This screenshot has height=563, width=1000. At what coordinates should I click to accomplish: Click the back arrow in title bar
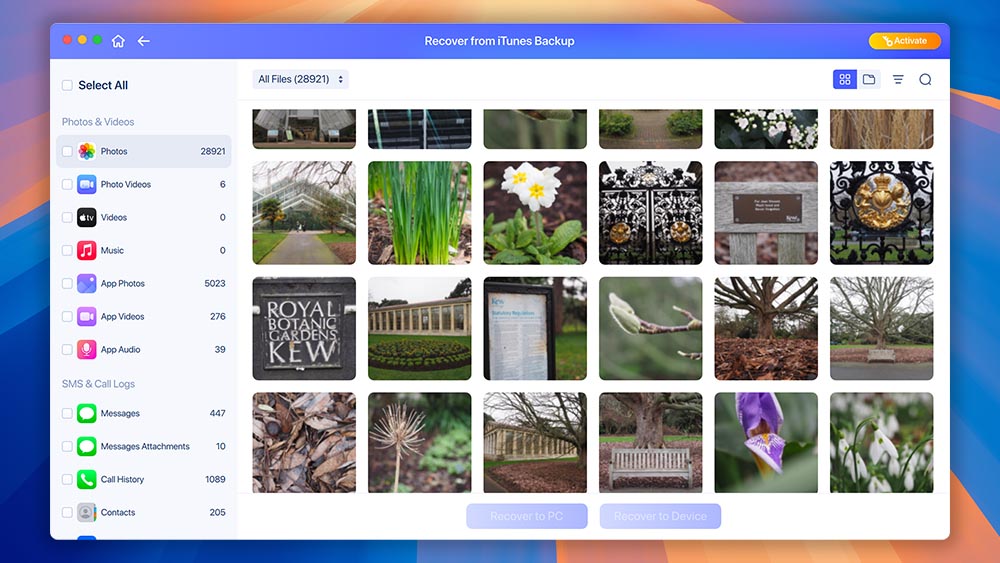(x=143, y=41)
